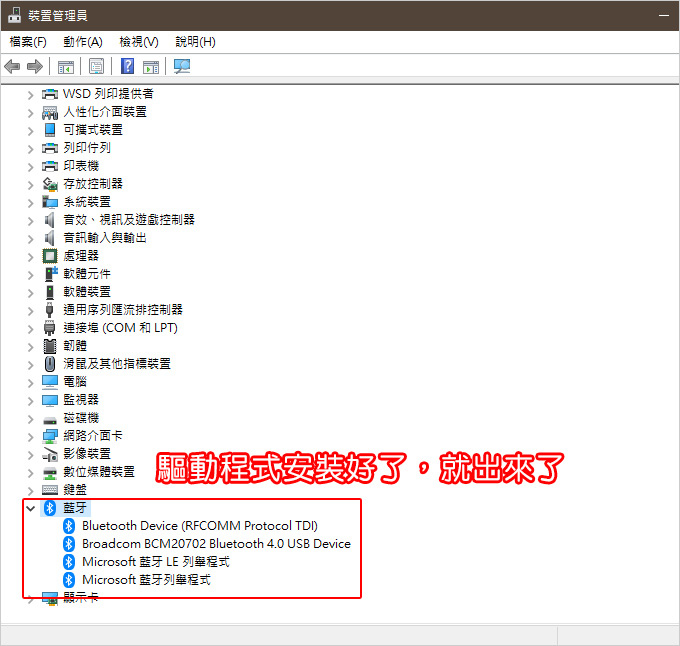Expand 音效、視訊及遊戲控制器 category
The height and width of the screenshot is (646, 680).
pos(30,221)
